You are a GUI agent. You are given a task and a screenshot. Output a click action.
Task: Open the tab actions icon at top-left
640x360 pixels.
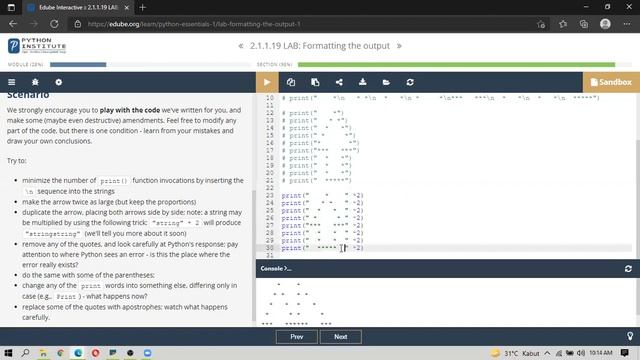click(x=11, y=7)
